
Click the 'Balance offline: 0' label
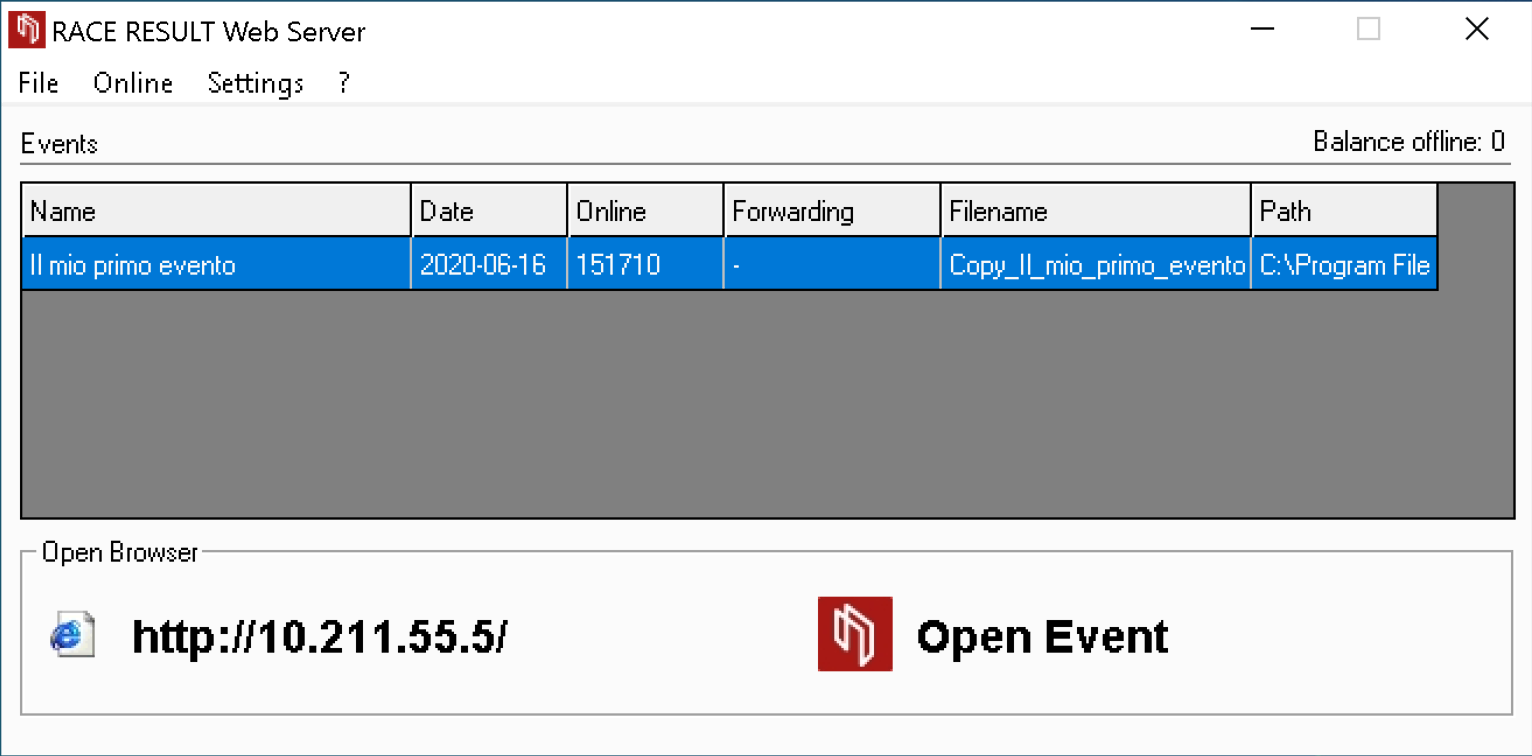(x=1409, y=142)
